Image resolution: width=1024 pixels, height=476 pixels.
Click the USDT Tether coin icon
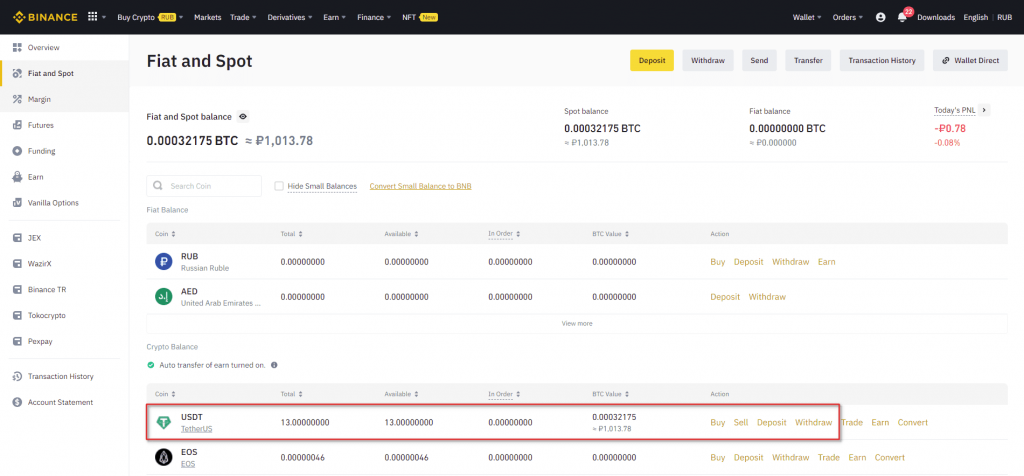pyautogui.click(x=163, y=422)
